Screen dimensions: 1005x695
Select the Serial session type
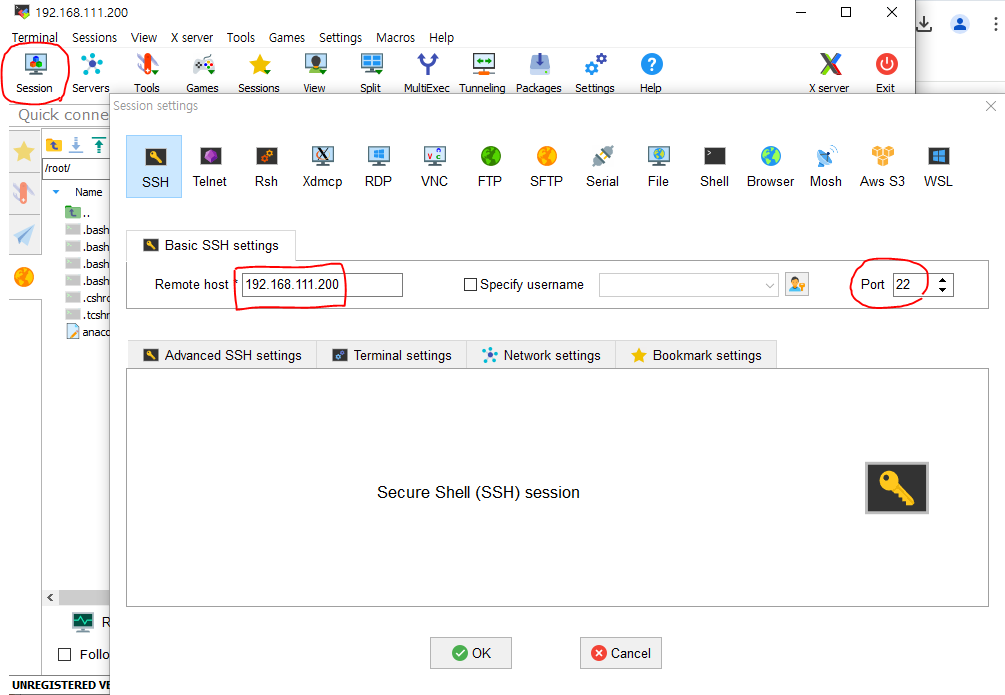(x=602, y=166)
